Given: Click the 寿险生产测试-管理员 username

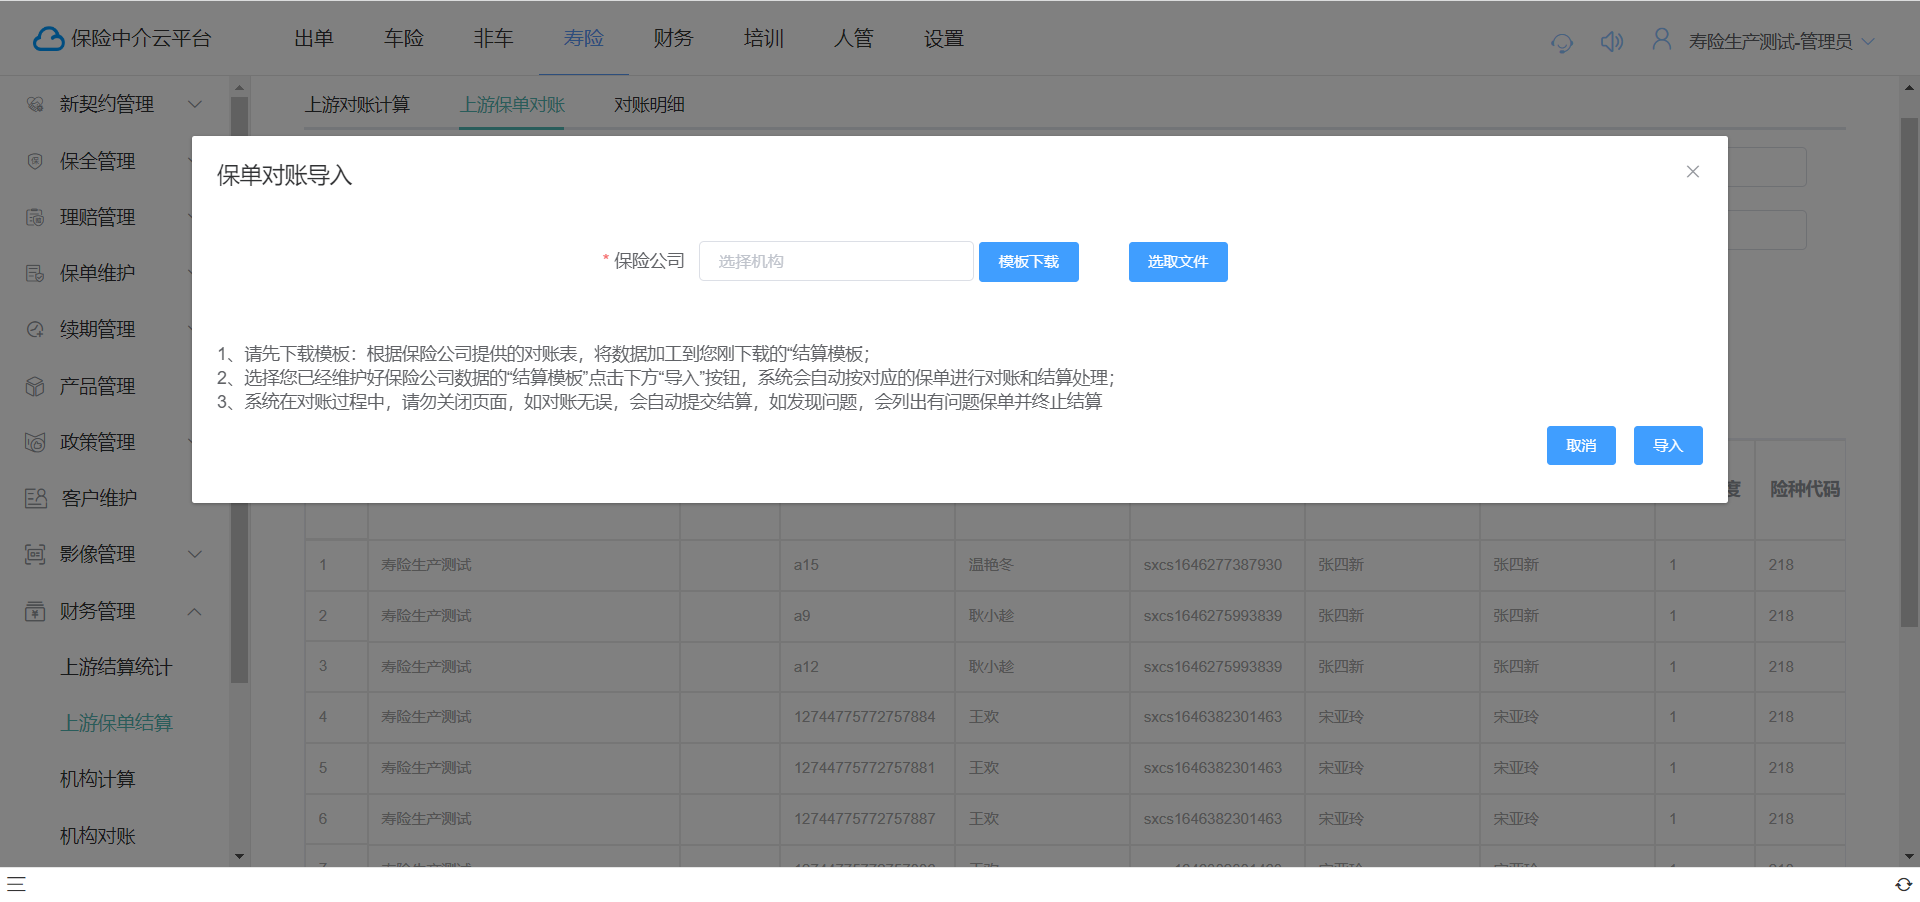Looking at the screenshot, I should coord(1770,42).
